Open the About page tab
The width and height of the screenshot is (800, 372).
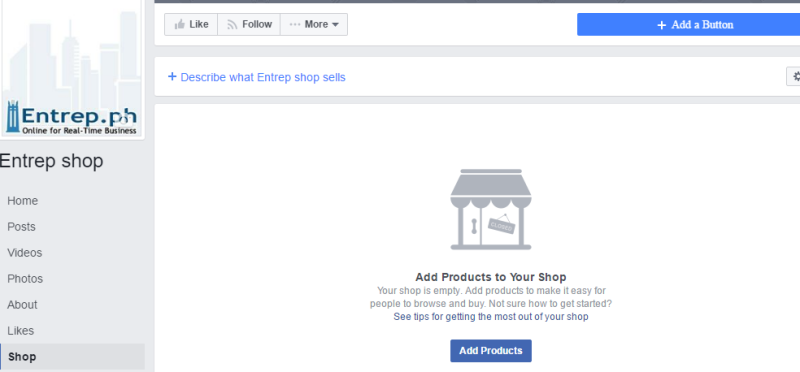point(22,305)
